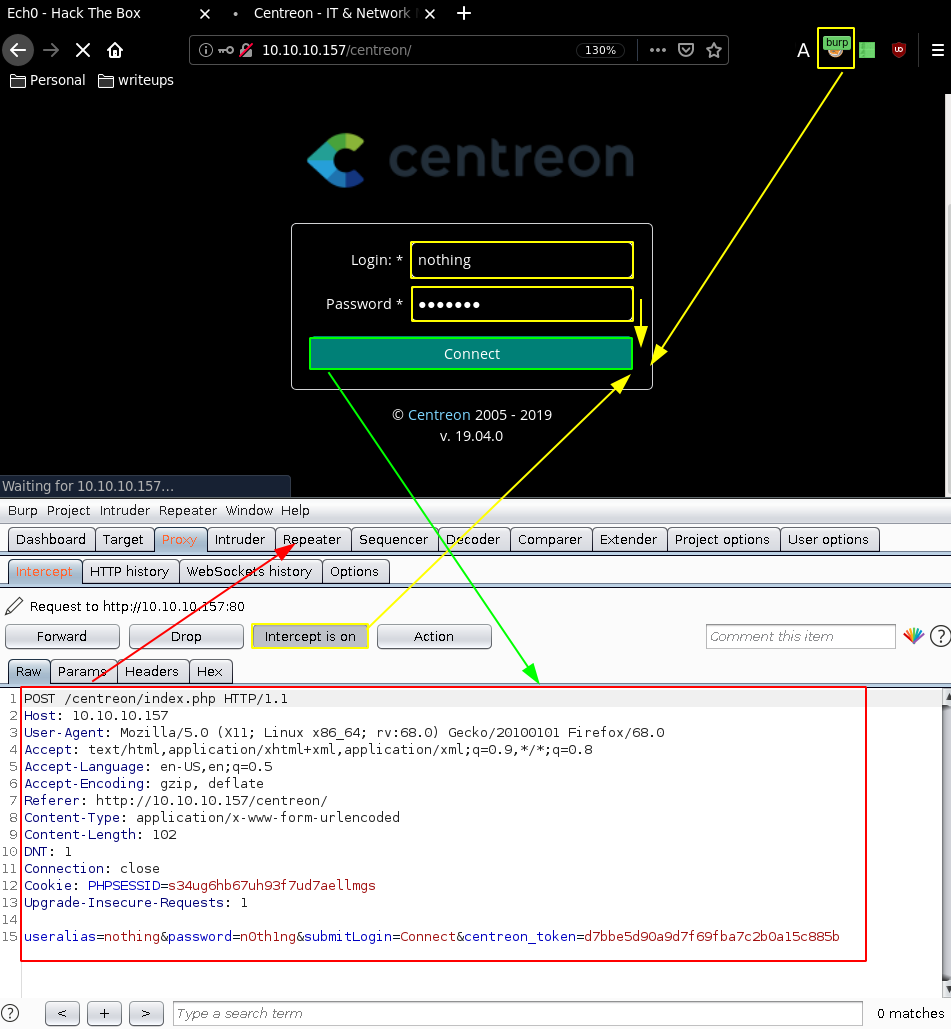Switch to the Repeater tool tab
Viewport: 951px width, 1029px height.
[312, 539]
